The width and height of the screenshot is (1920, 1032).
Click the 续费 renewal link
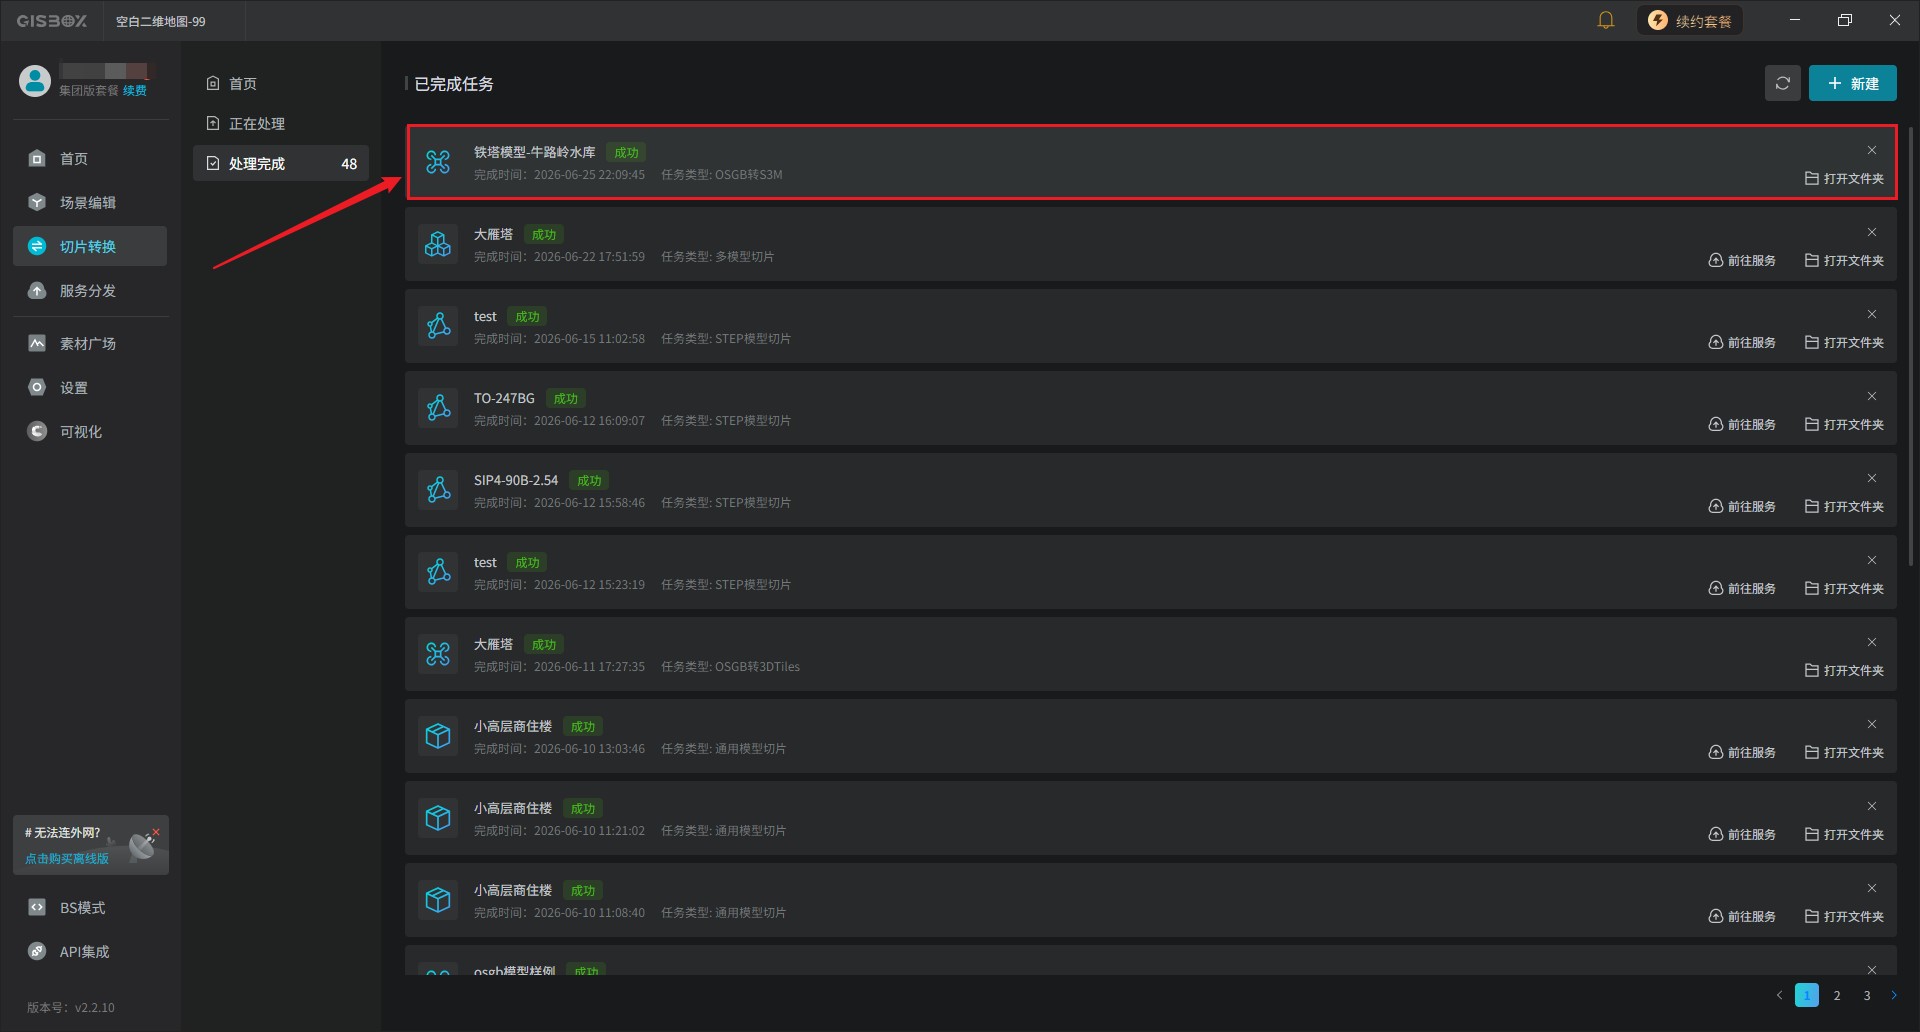click(135, 91)
